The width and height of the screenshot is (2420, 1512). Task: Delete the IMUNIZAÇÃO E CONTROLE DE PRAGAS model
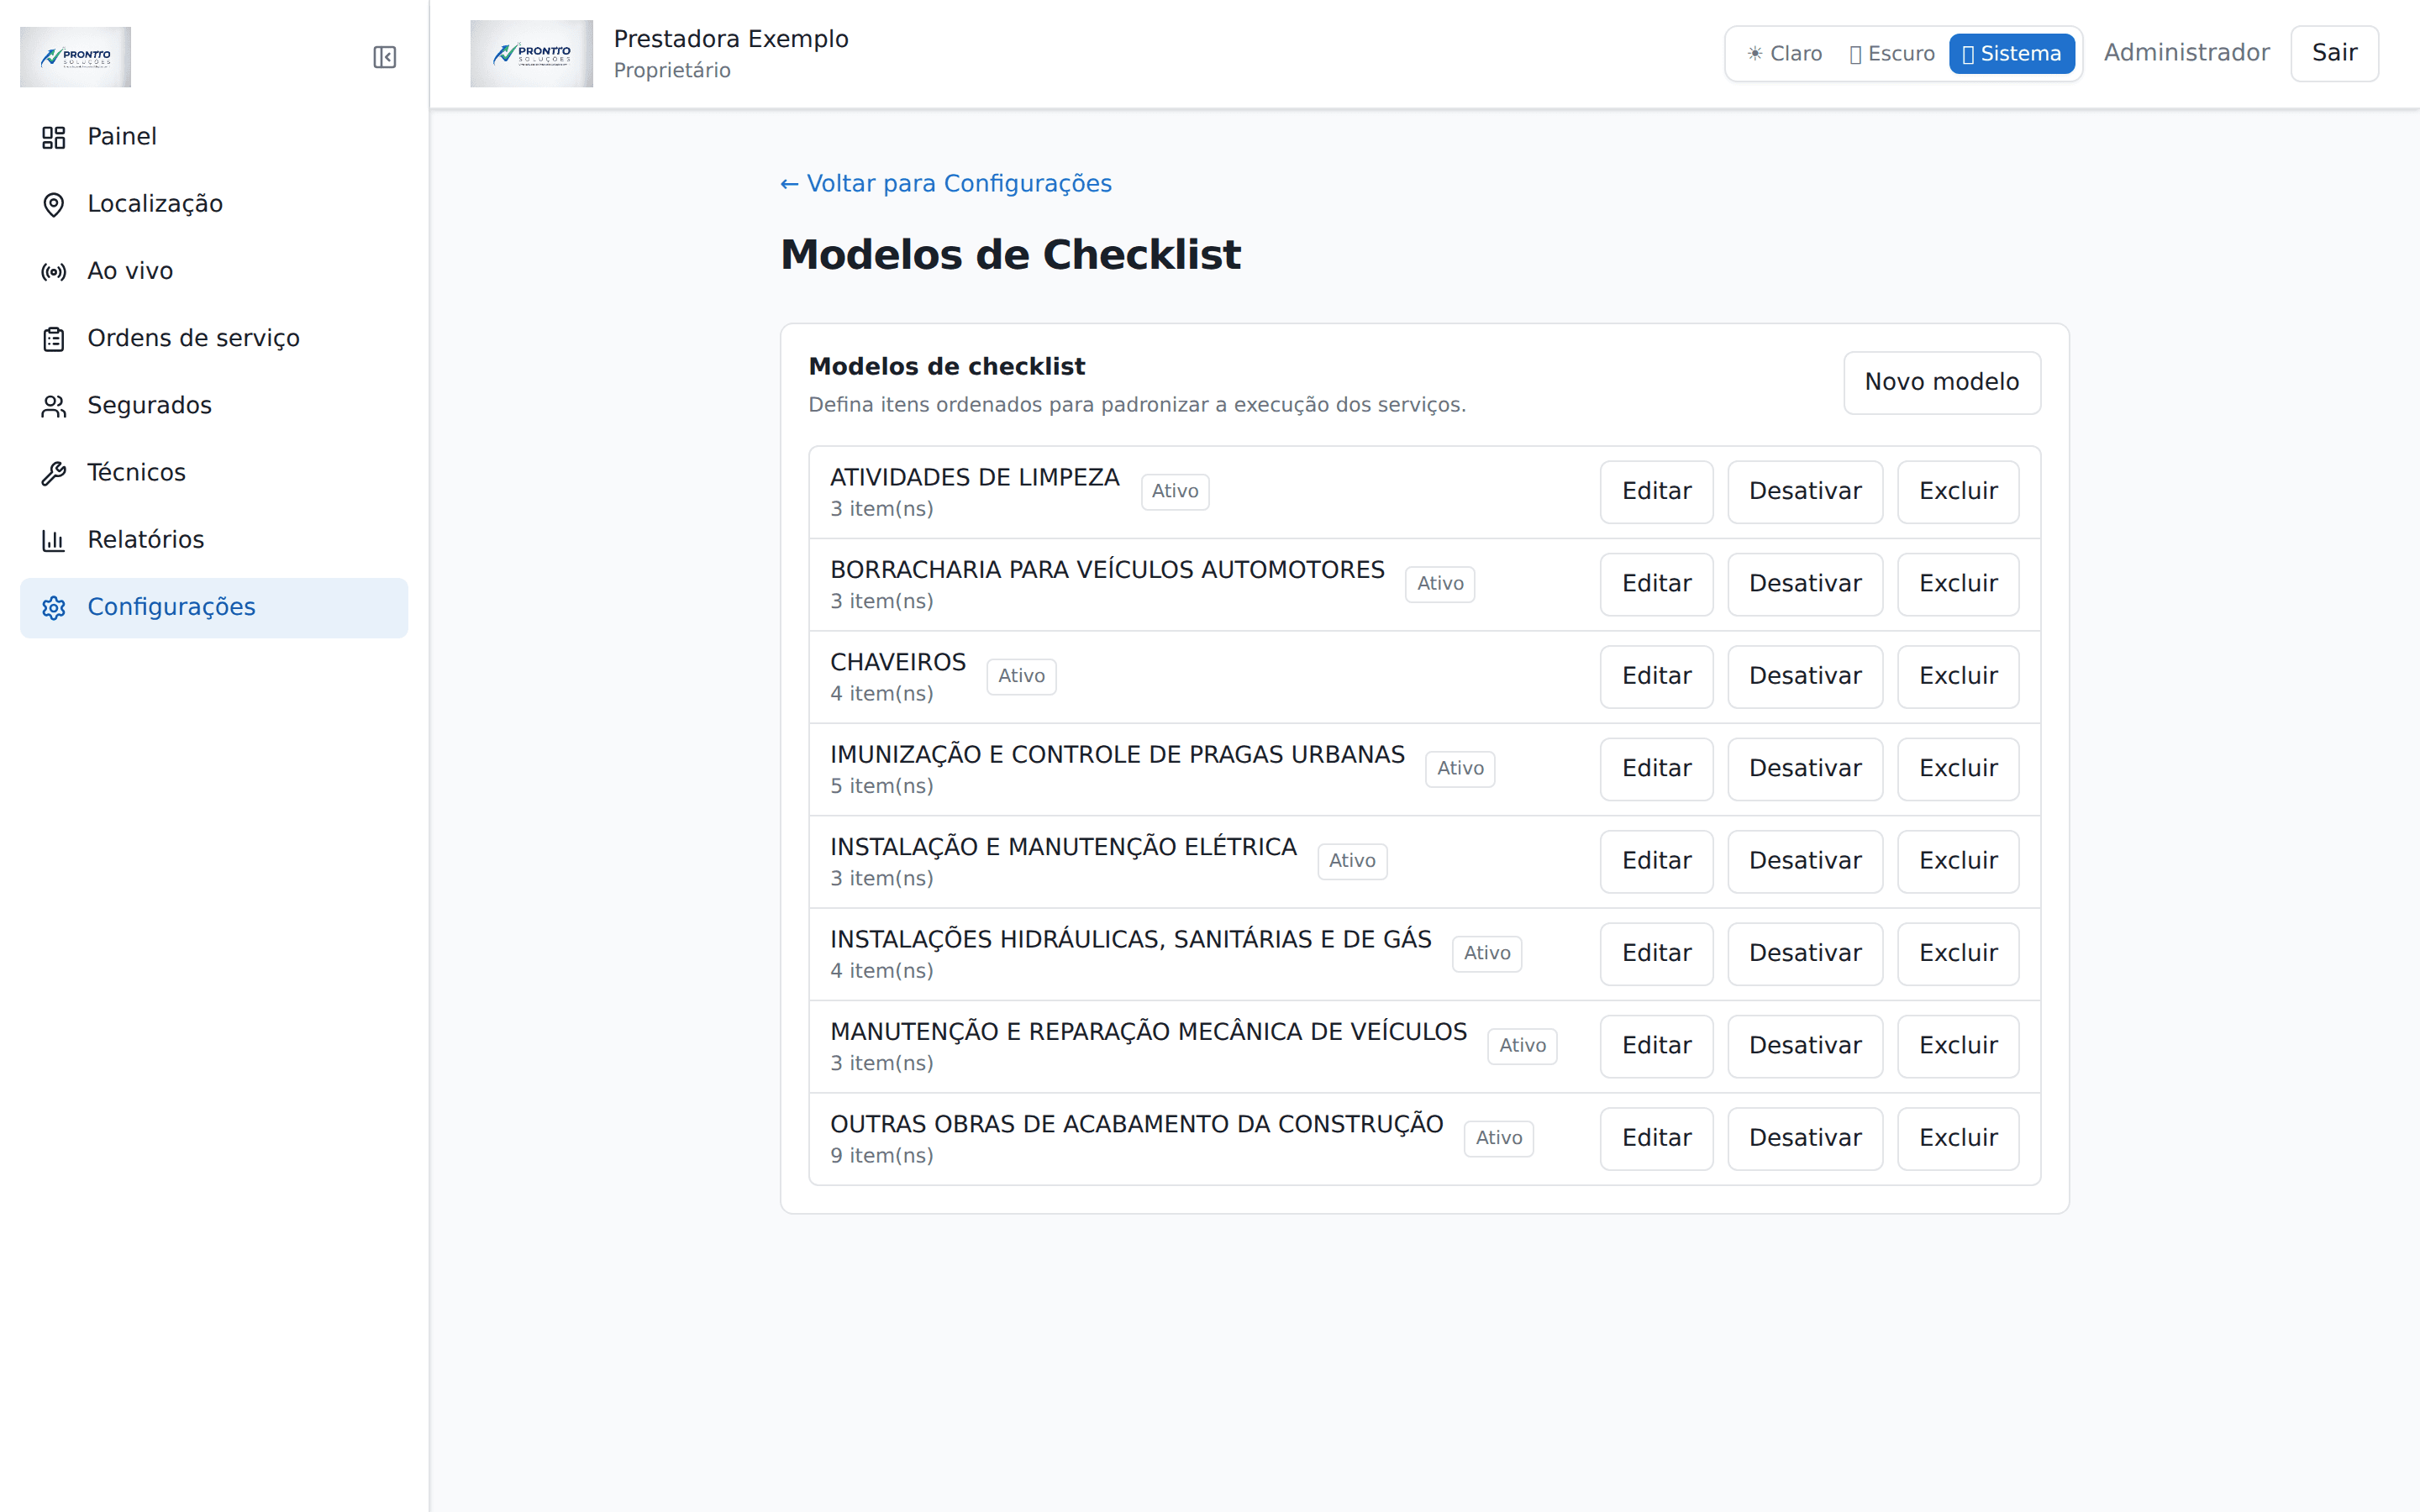click(1958, 769)
